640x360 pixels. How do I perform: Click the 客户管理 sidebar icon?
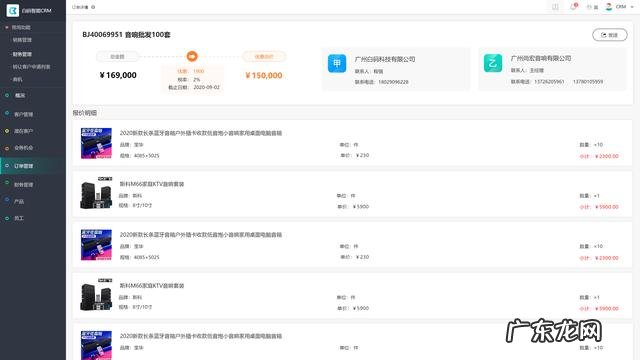click(7, 113)
